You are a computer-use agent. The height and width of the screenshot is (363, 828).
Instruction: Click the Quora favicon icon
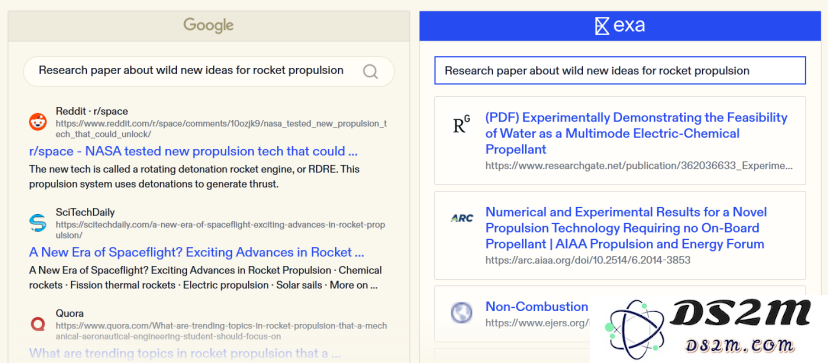(x=37, y=324)
